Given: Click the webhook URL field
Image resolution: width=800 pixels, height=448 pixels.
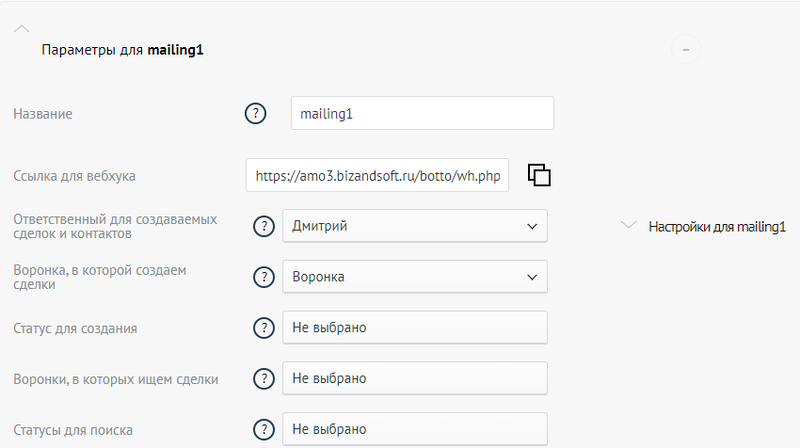Looking at the screenshot, I should [377, 175].
